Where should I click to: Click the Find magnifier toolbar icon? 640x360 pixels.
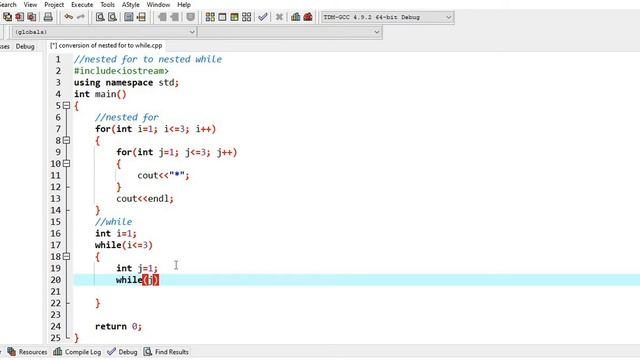(100, 17)
